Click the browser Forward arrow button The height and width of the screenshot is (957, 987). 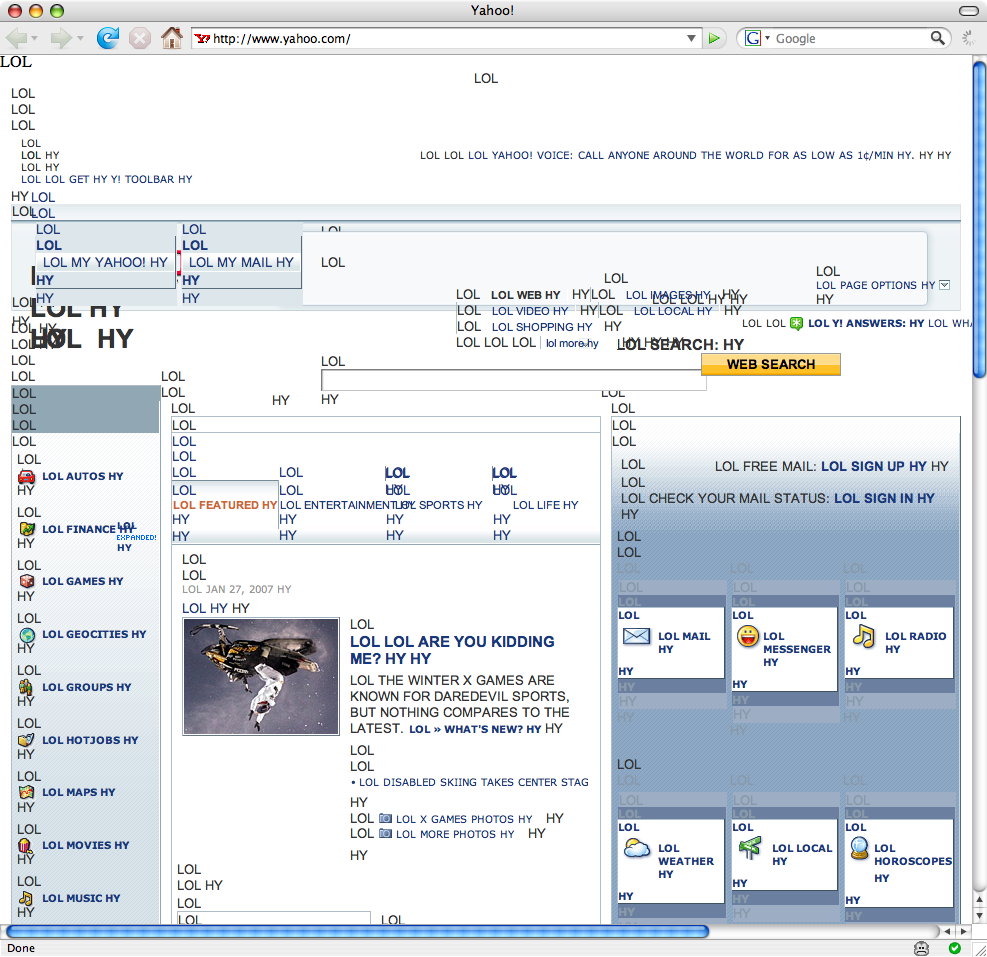coord(60,38)
